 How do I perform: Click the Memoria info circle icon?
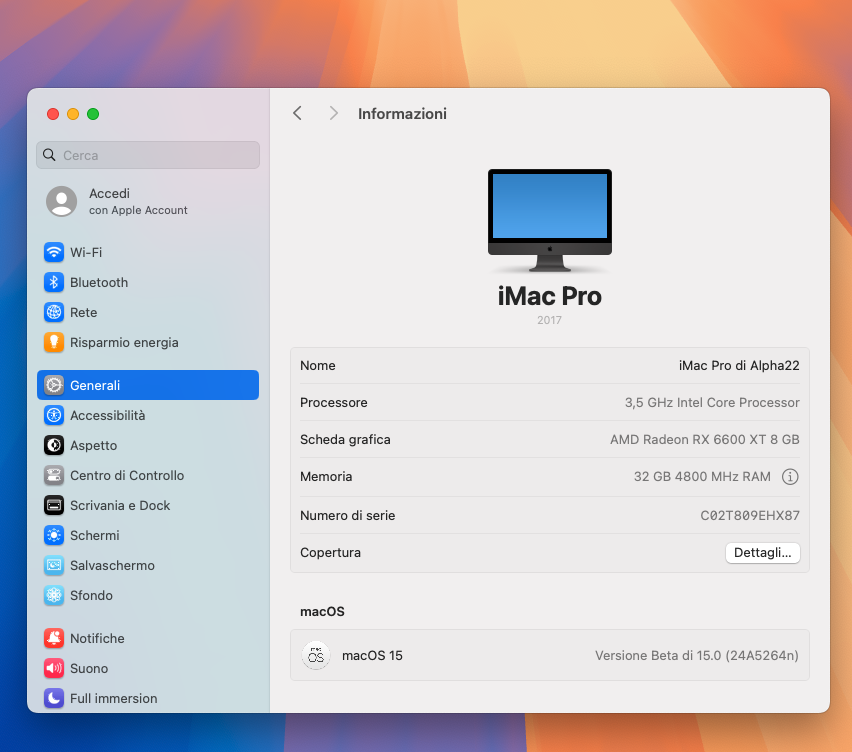point(790,477)
